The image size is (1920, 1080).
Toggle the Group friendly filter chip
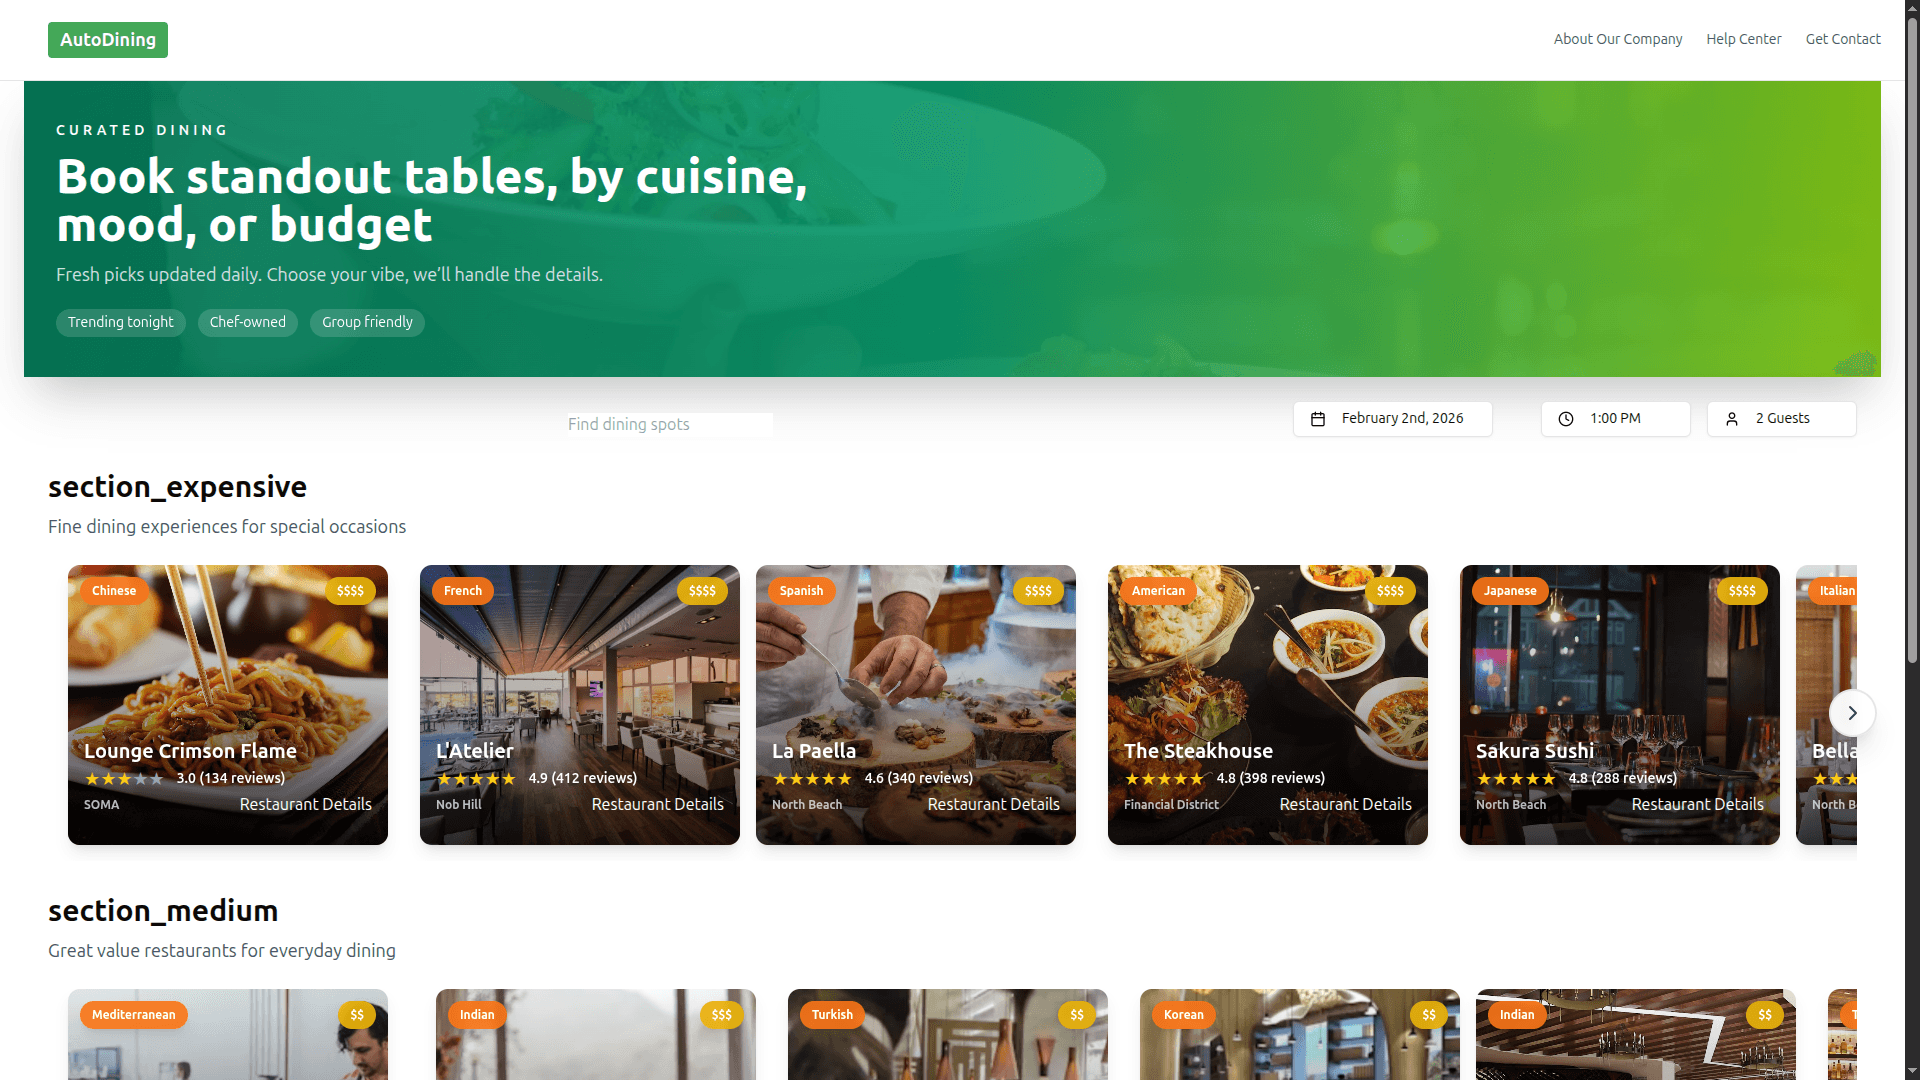coord(367,322)
